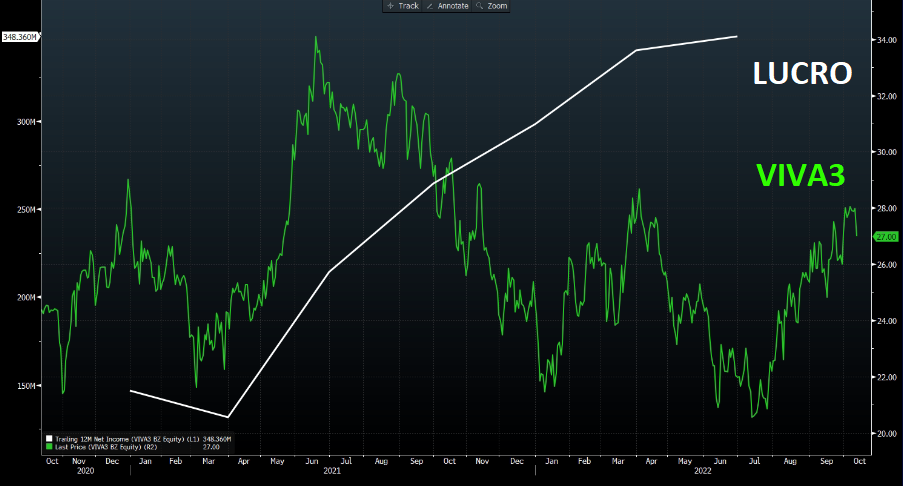Screen dimensions: 903x486
Task: Click the 20.00 right axis label
Action: pos(886,434)
